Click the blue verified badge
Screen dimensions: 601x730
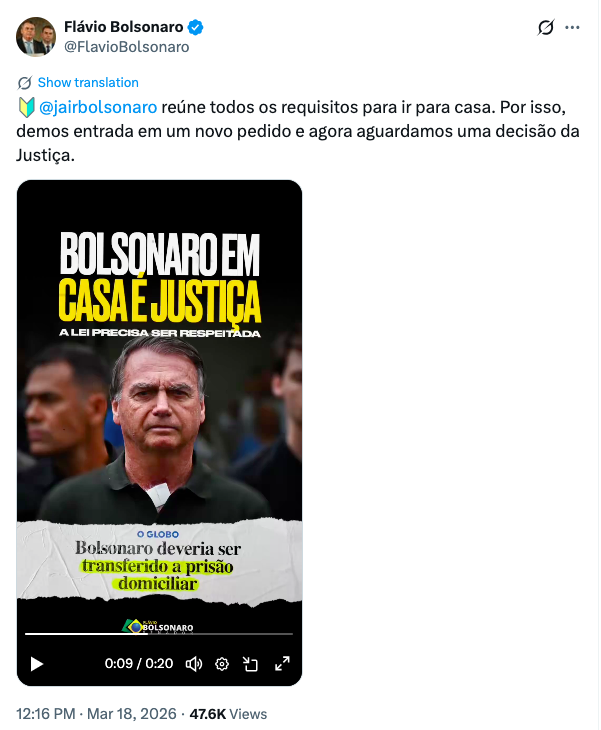(x=195, y=27)
